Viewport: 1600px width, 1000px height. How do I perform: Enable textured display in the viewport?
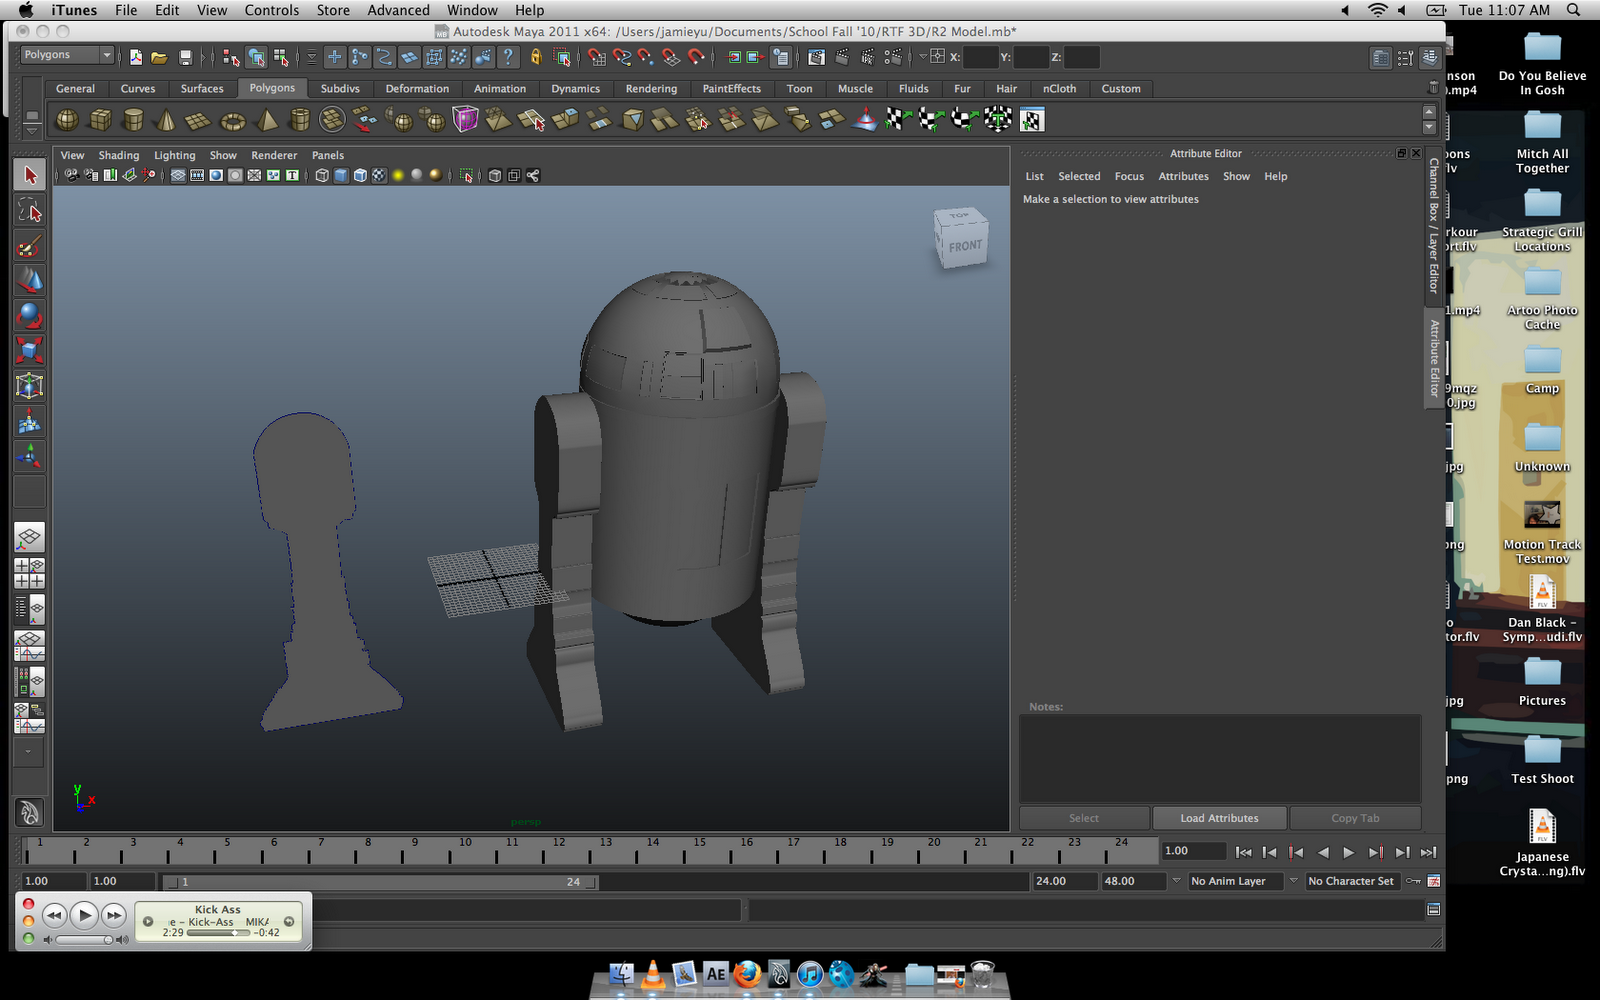tap(379, 175)
